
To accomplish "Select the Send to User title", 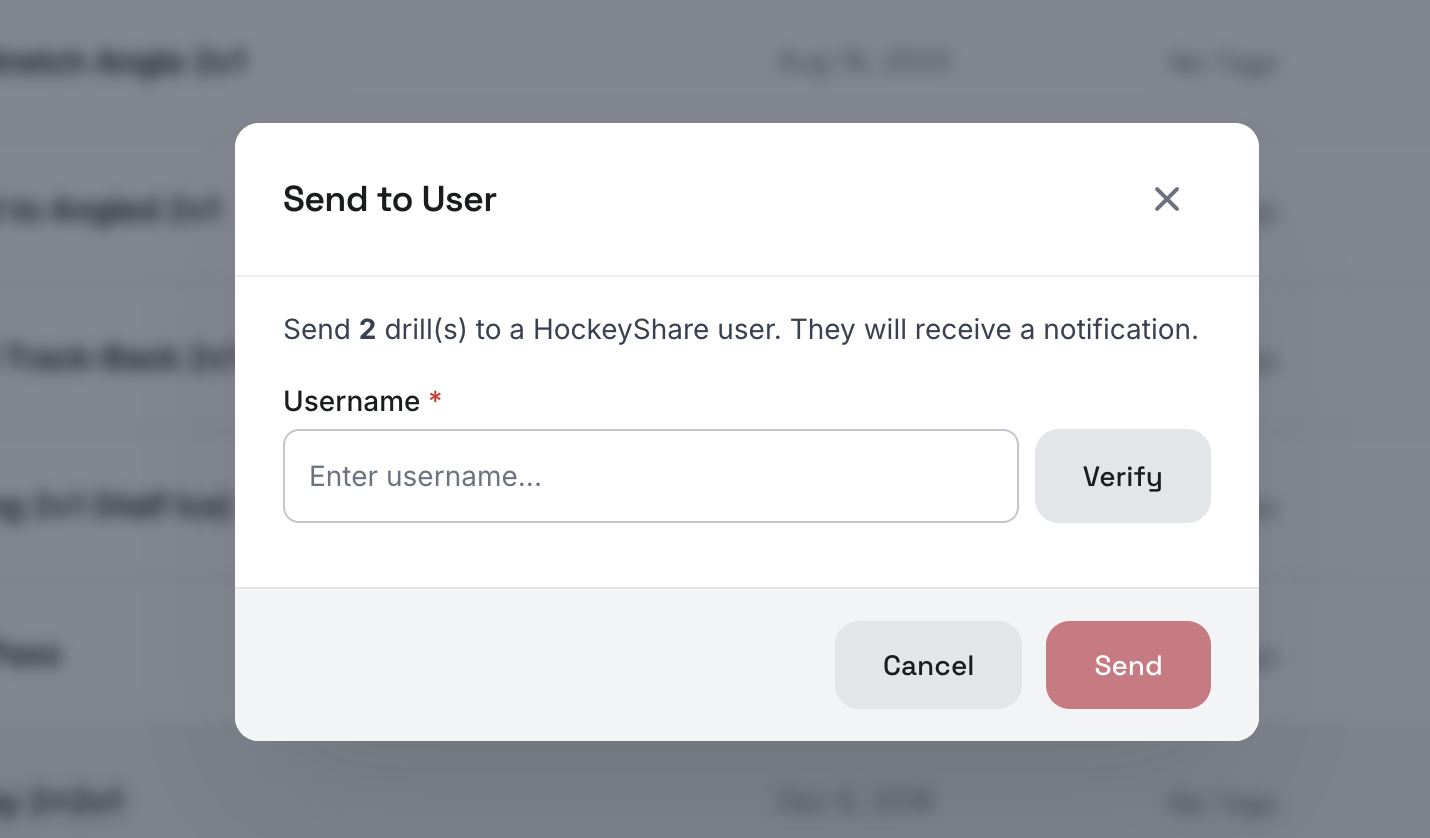I will click(x=390, y=199).
